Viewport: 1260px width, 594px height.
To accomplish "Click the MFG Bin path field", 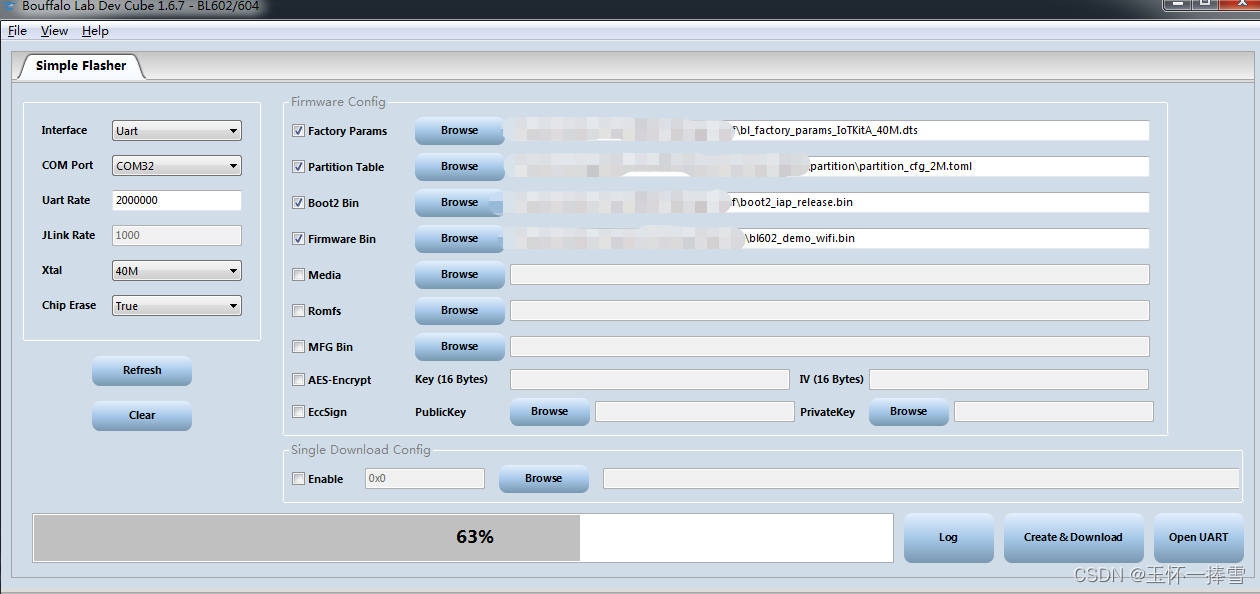I will 830,347.
